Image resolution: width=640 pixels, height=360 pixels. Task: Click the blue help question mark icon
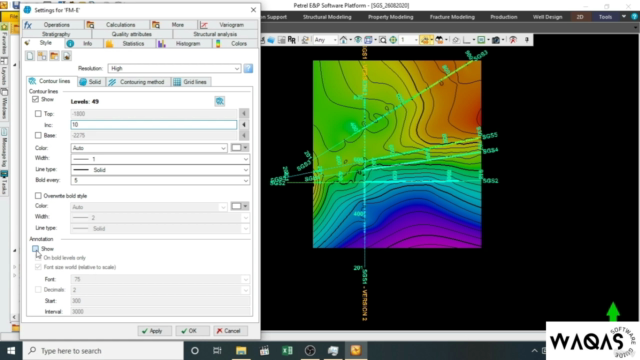pyautogui.click(x=248, y=68)
